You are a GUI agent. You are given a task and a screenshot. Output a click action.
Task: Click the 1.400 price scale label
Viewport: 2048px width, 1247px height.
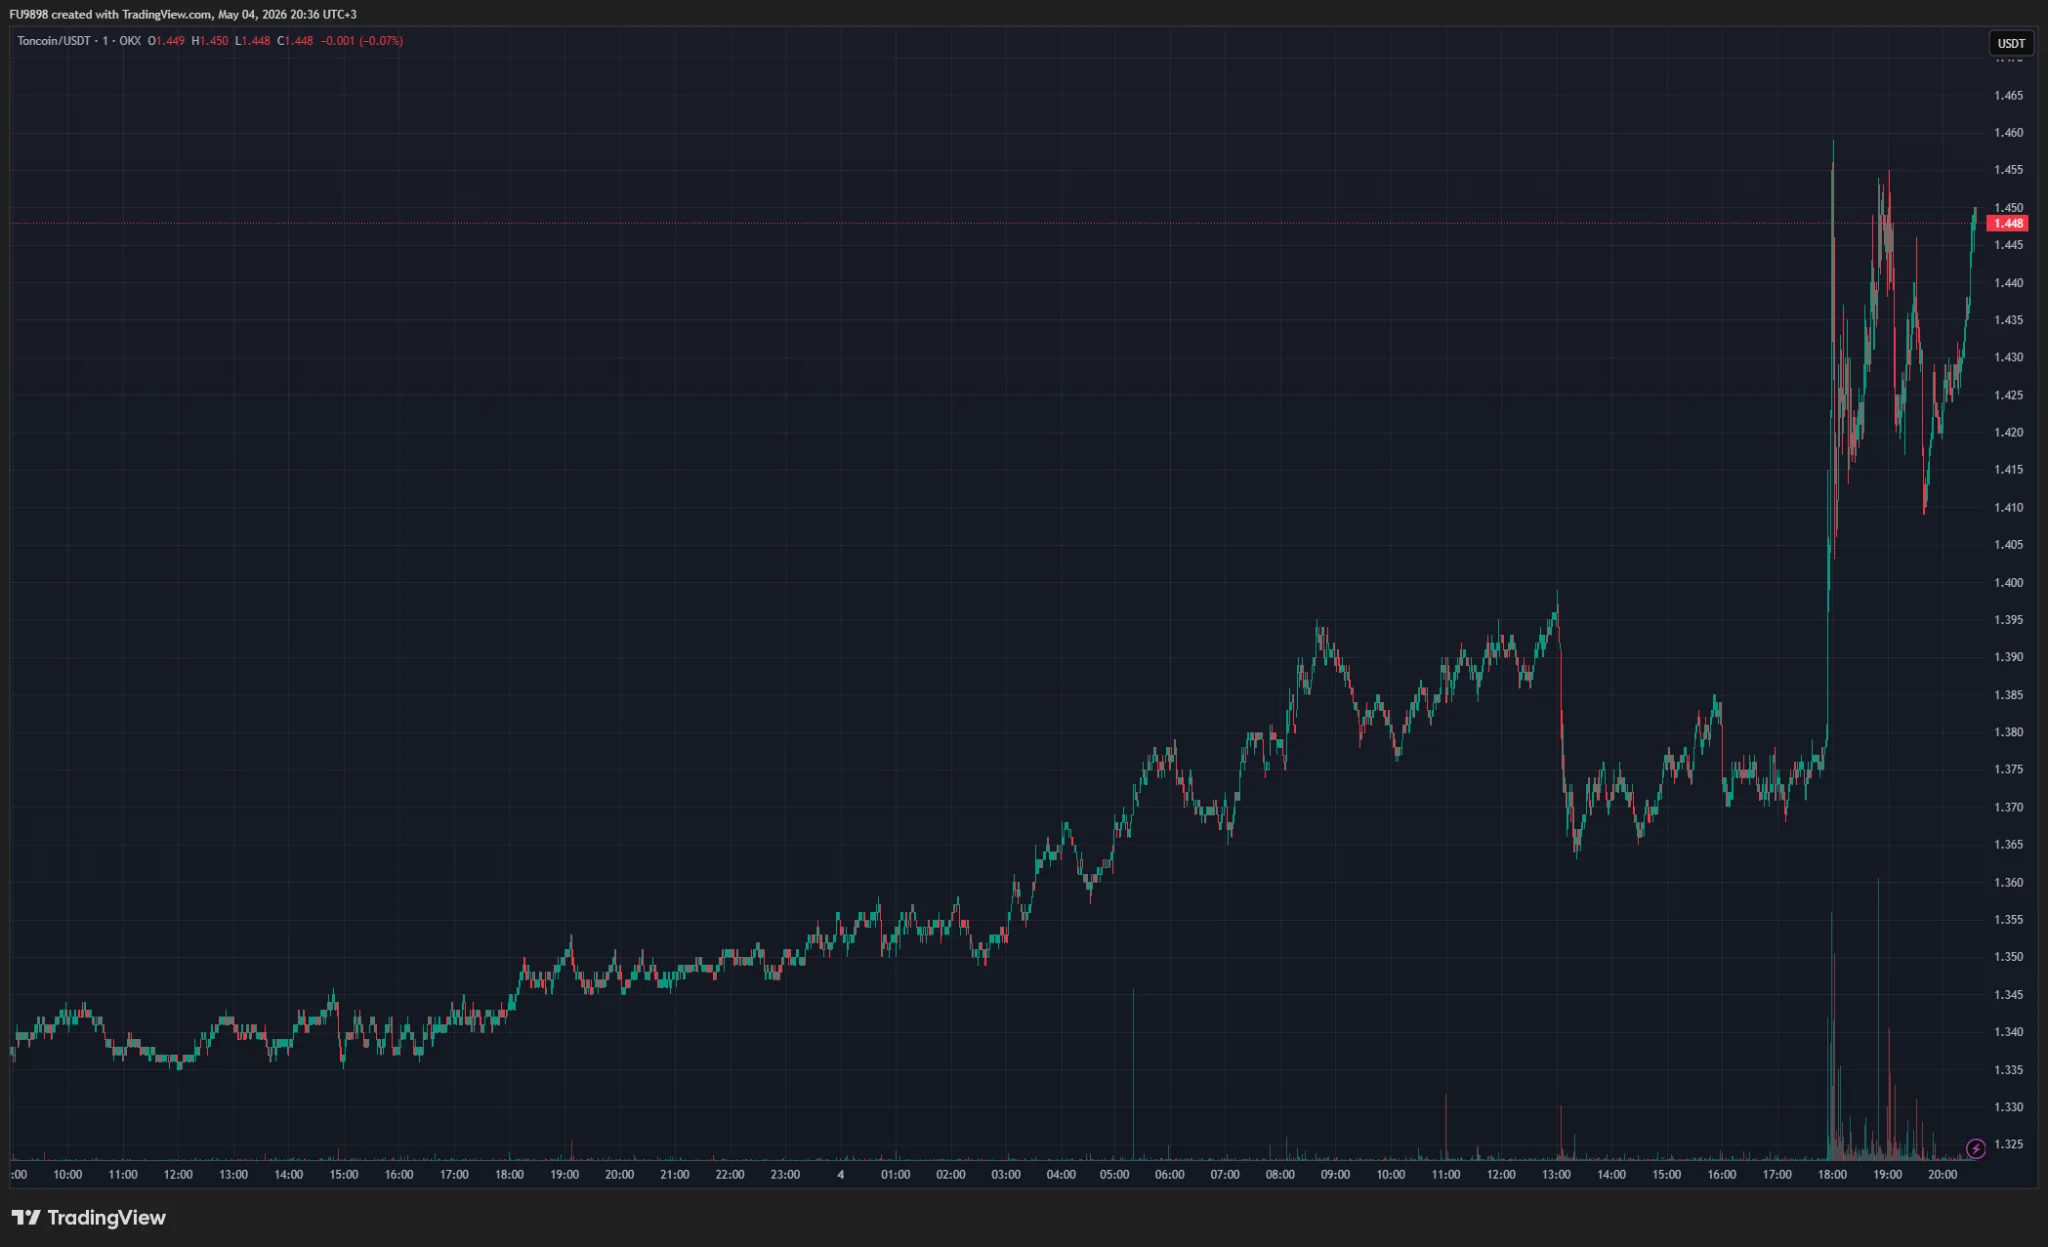[2008, 582]
